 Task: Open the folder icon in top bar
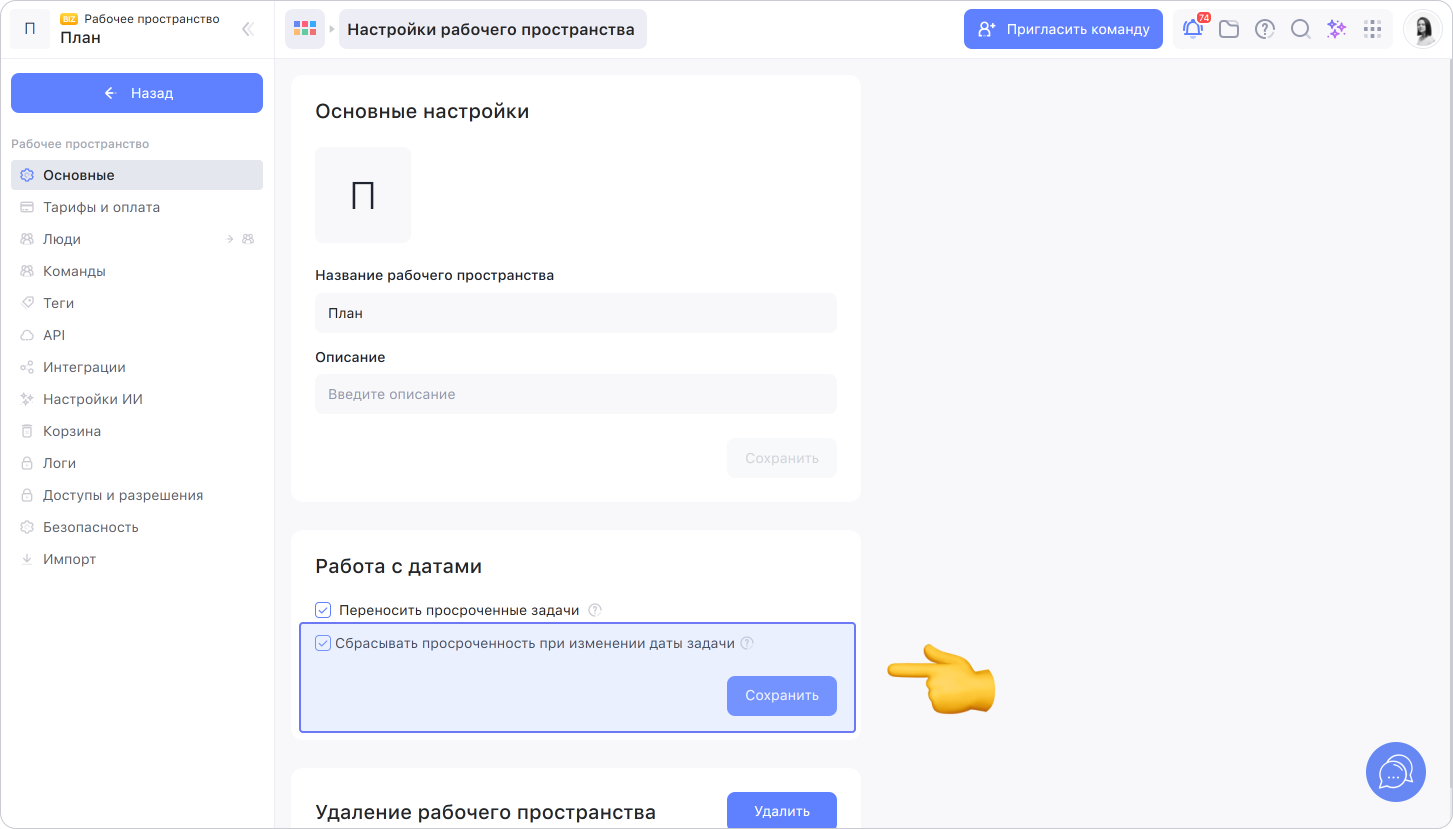[1229, 29]
